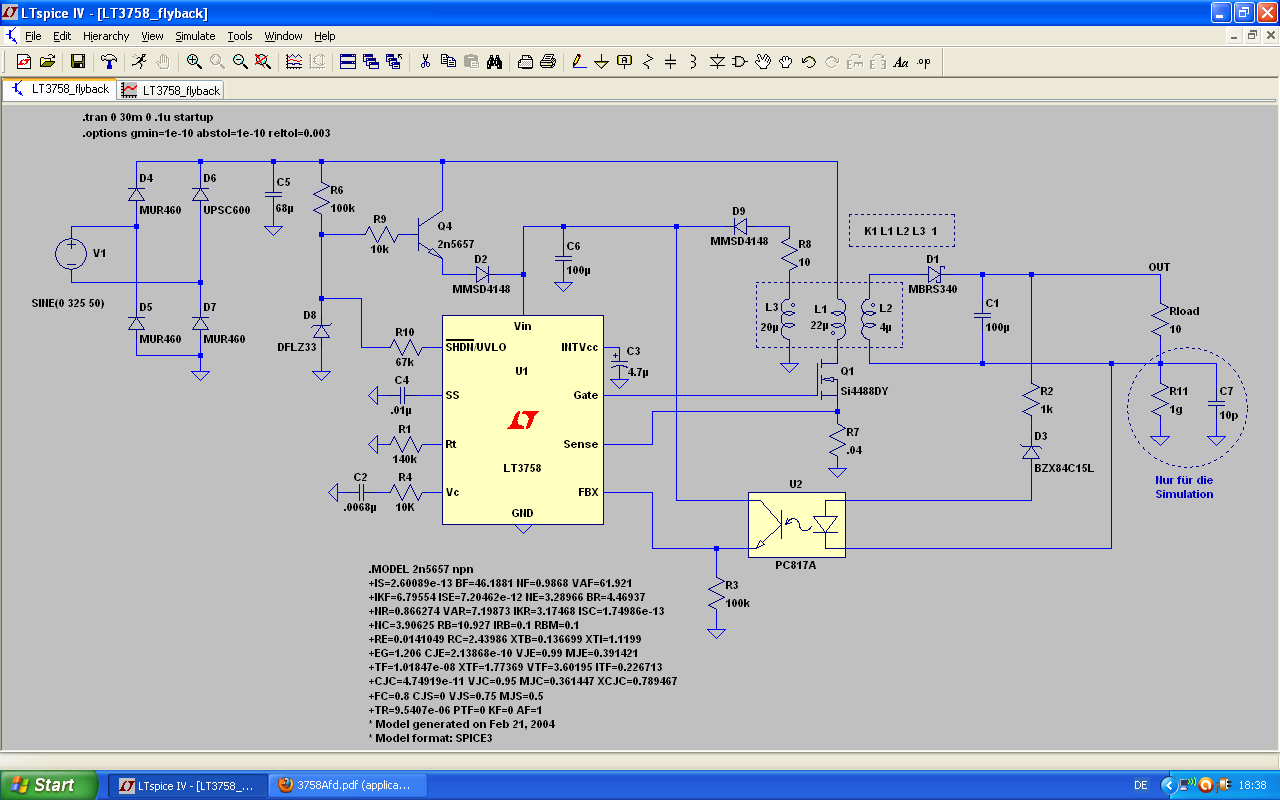Select the SPICE directive '.op' tool
This screenshot has width=1280, height=800.
coord(924,61)
